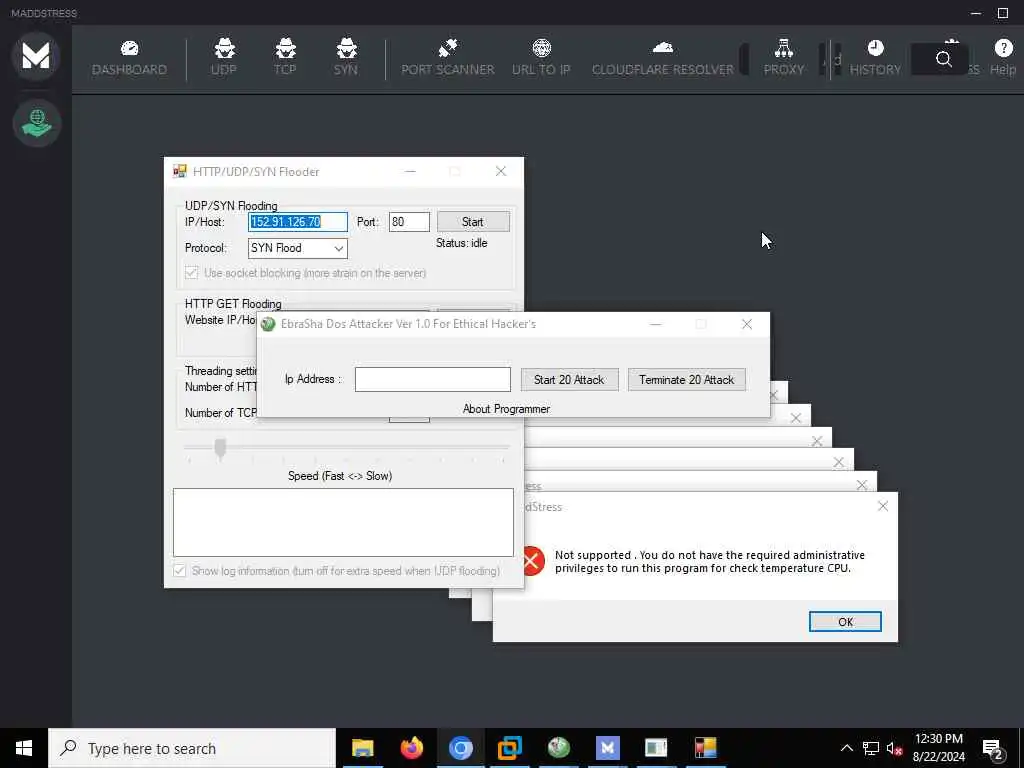Click the Windows Start button
Viewport: 1024px width, 768px height.
tap(24, 748)
